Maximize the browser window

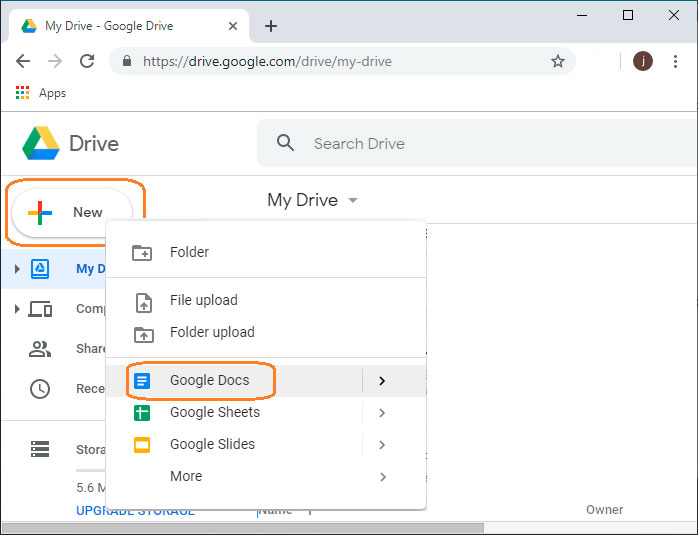click(628, 15)
